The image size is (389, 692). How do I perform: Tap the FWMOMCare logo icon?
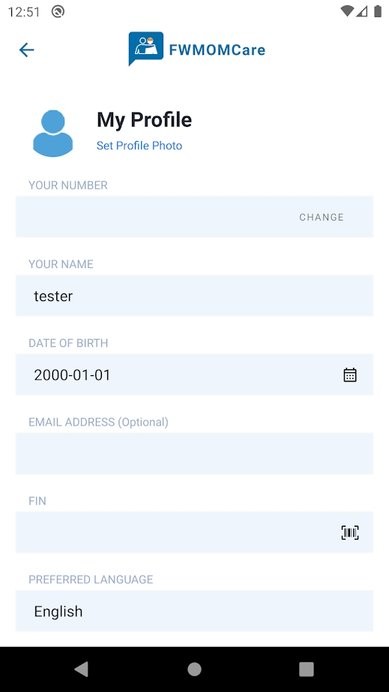[146, 48]
